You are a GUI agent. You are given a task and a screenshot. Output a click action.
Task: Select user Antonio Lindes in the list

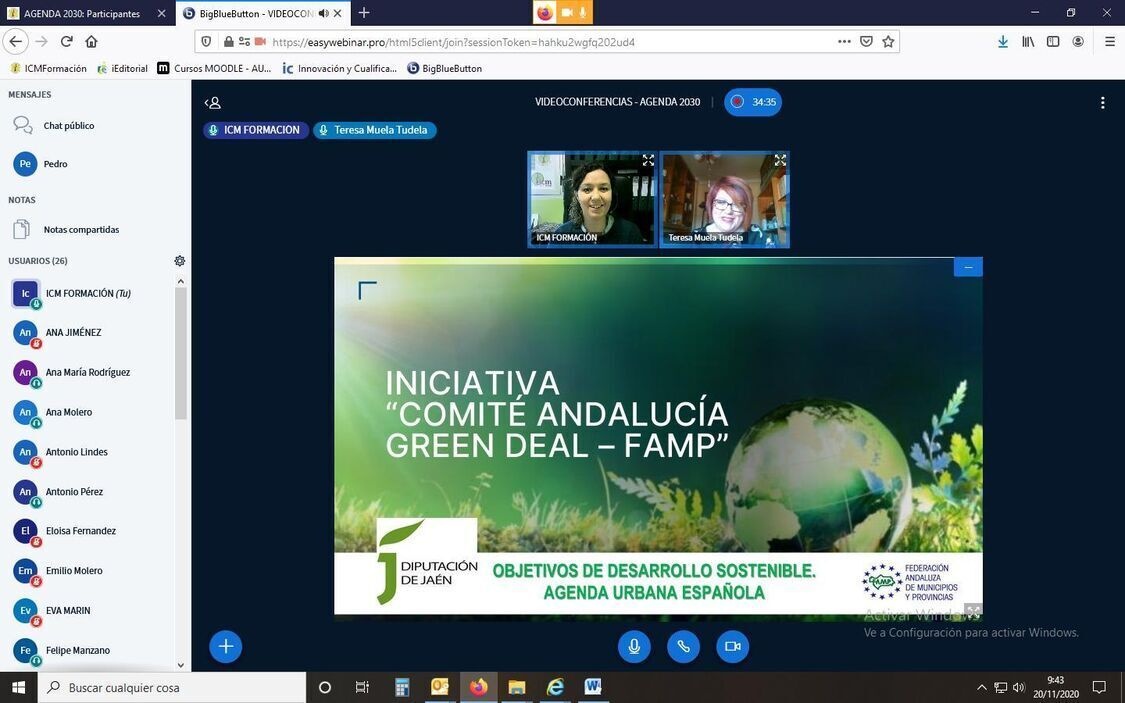(76, 452)
